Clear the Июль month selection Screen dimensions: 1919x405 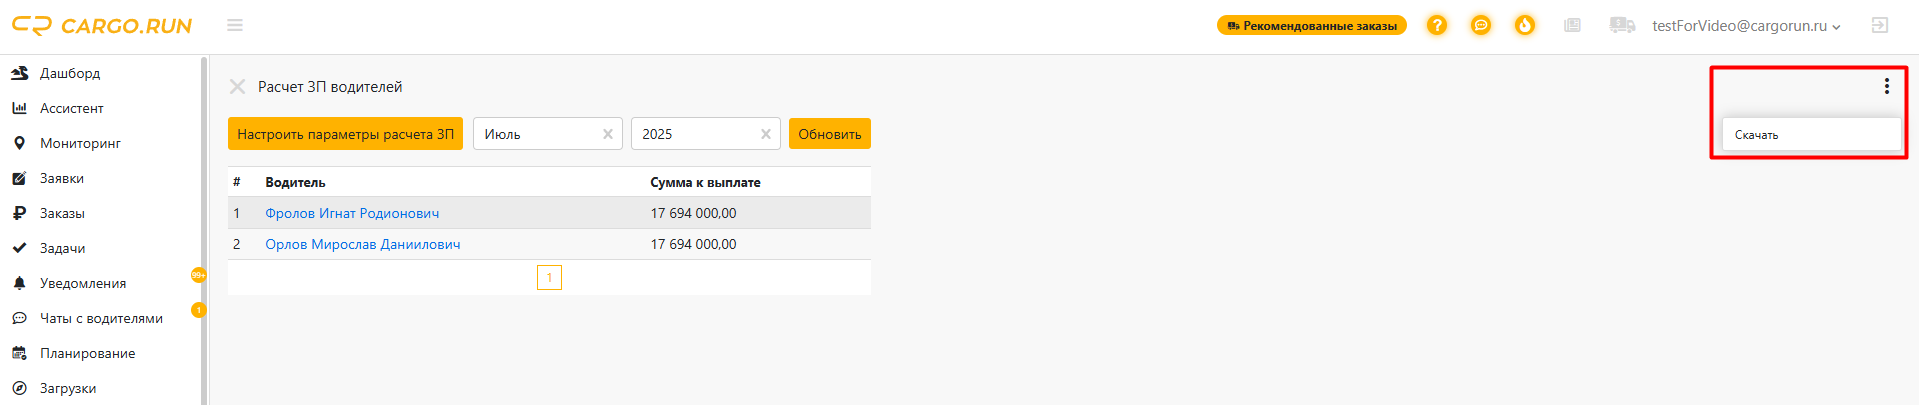(x=607, y=134)
